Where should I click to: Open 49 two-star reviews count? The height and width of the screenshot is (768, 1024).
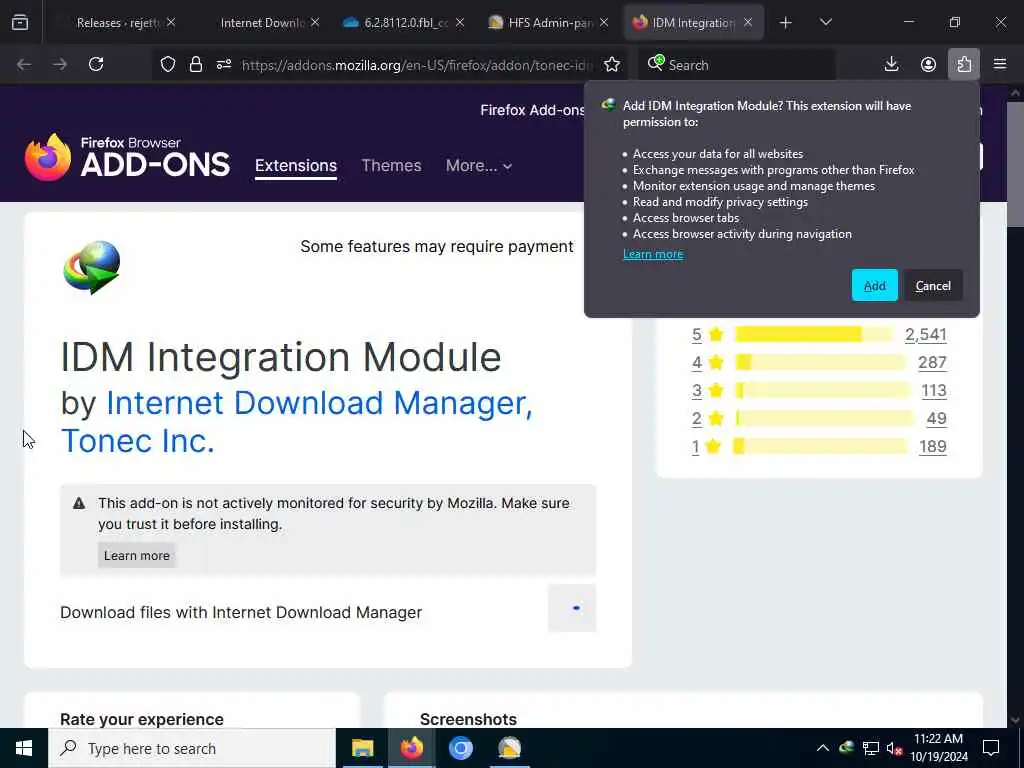click(936, 419)
